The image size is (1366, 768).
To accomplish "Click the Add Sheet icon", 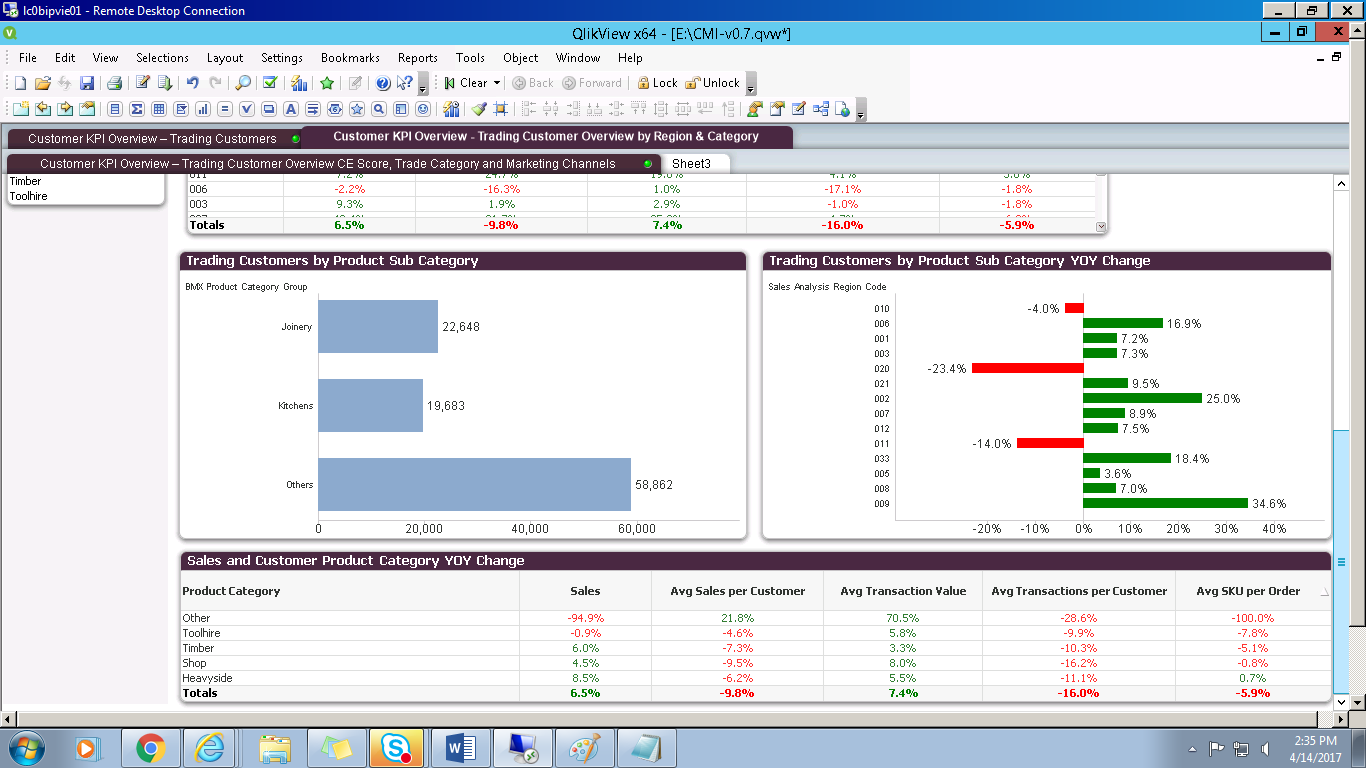I will (20, 109).
